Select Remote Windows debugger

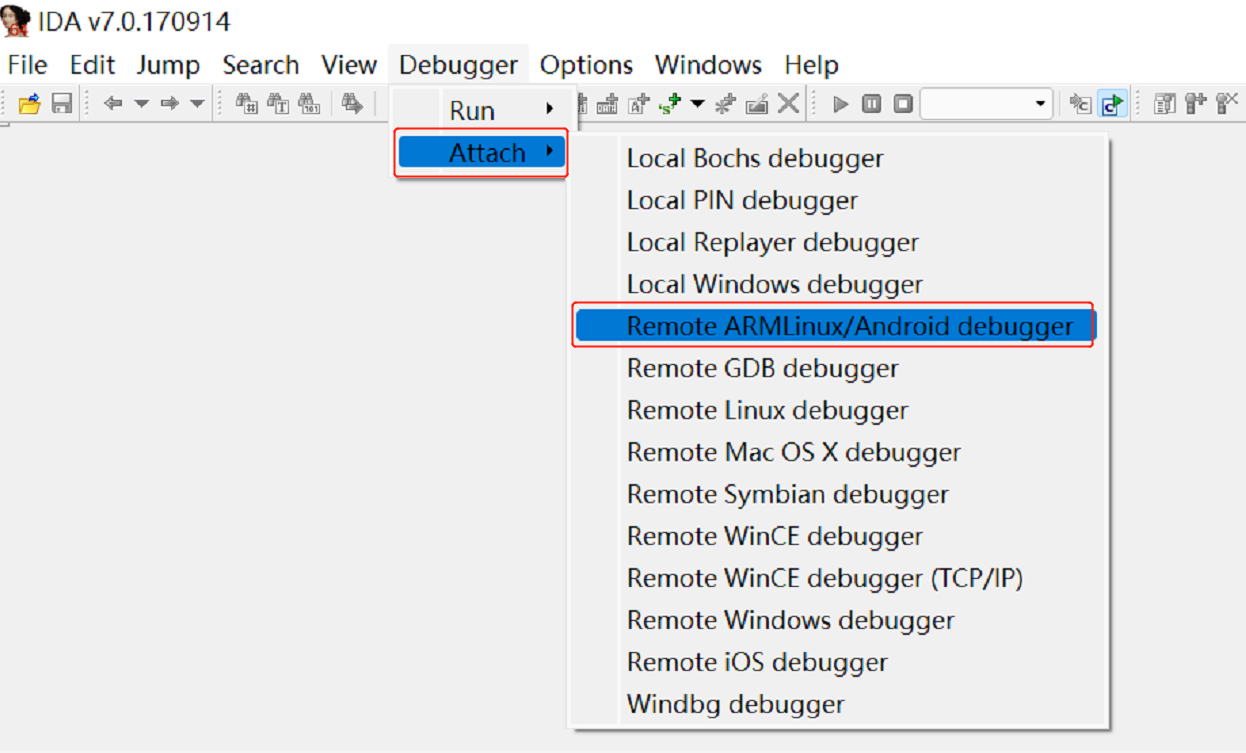[837, 620]
